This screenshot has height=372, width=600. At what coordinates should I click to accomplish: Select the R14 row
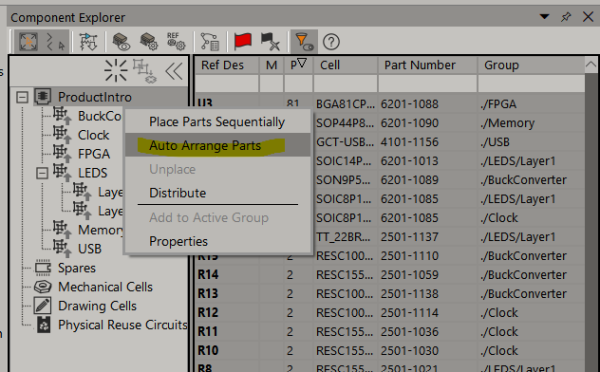pyautogui.click(x=390, y=275)
